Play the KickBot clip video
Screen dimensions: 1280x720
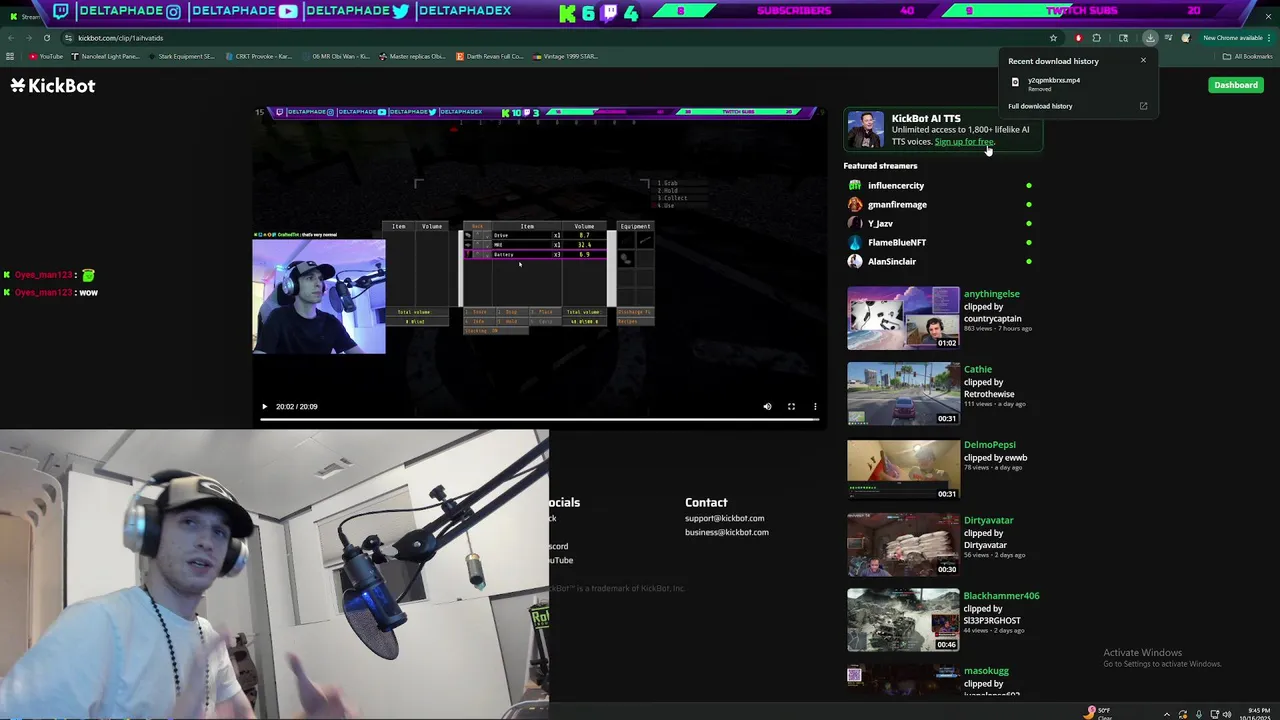pyautogui.click(x=264, y=406)
